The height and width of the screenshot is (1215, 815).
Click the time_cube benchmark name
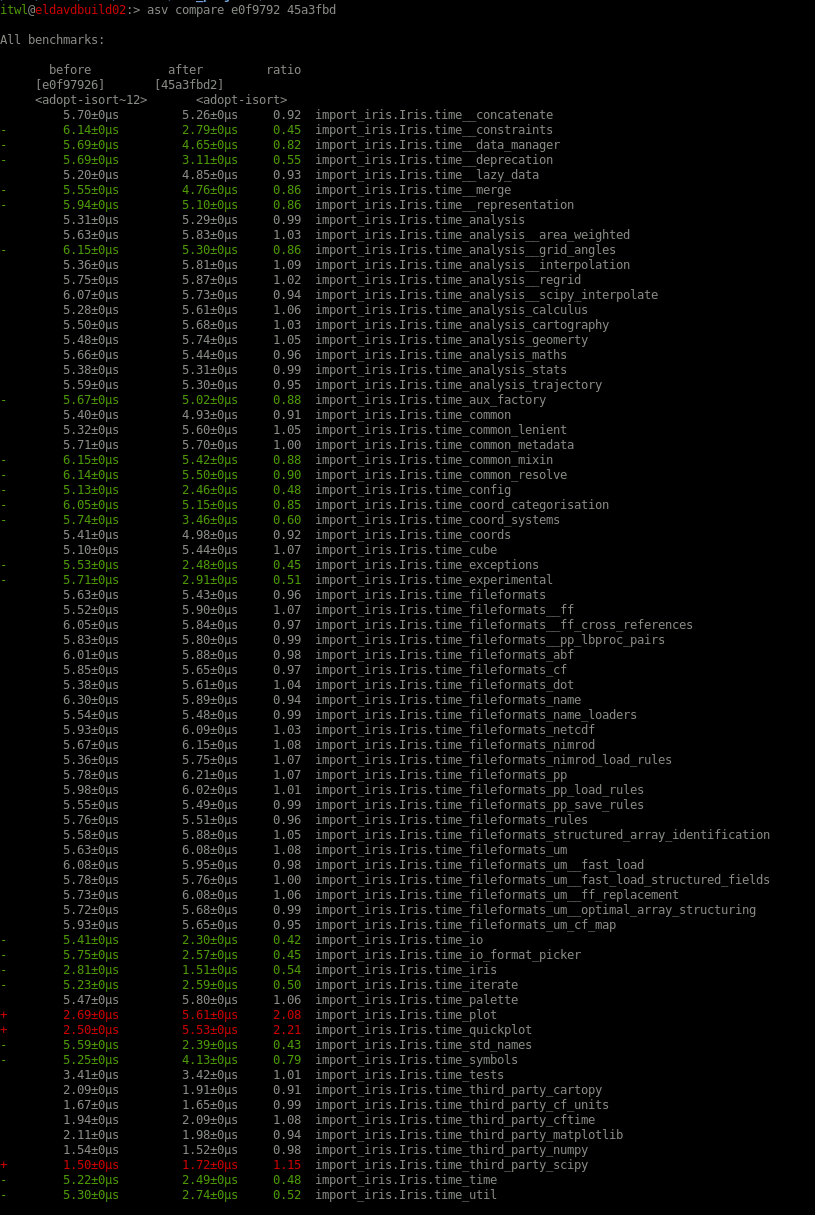406,550
